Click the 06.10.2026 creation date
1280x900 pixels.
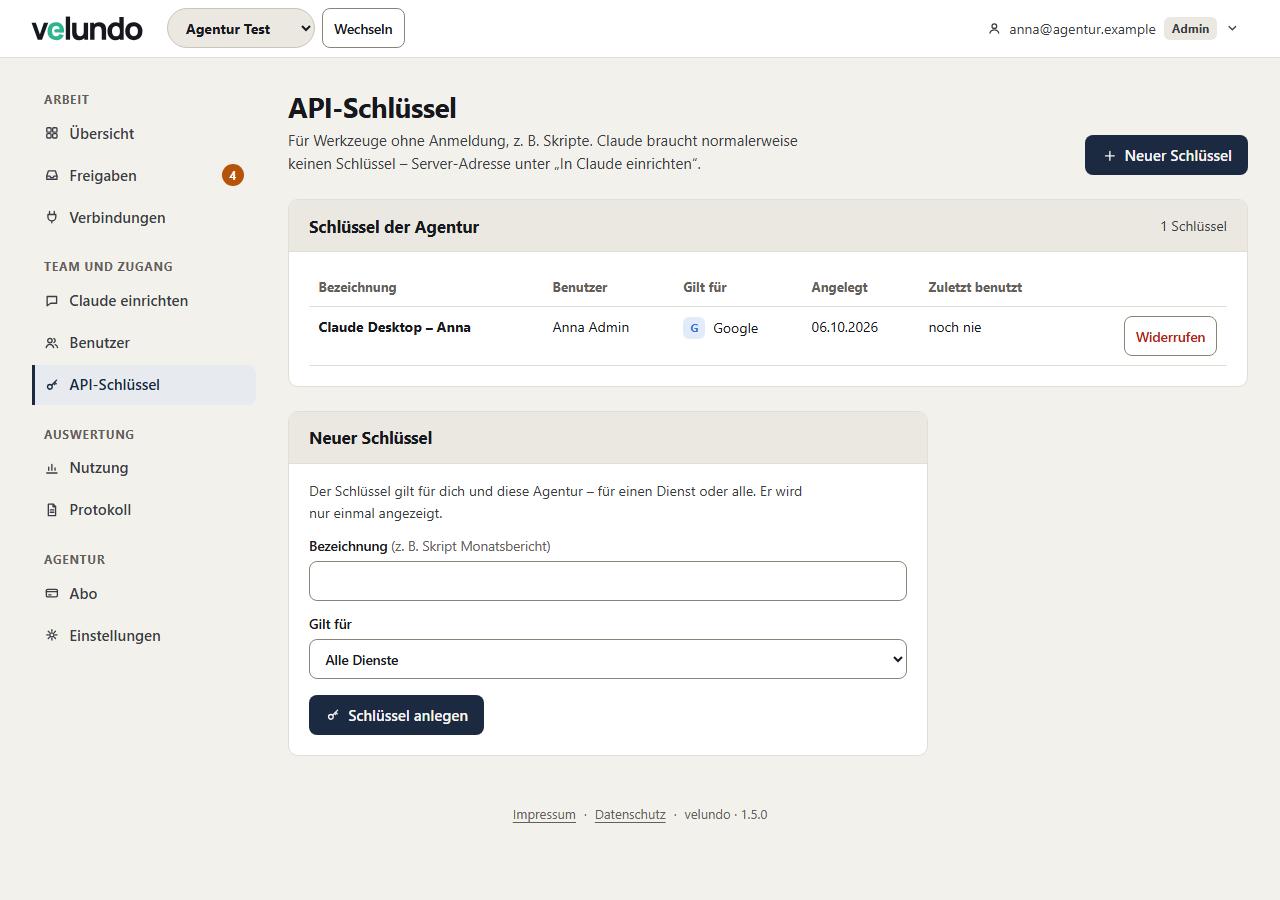[845, 327]
